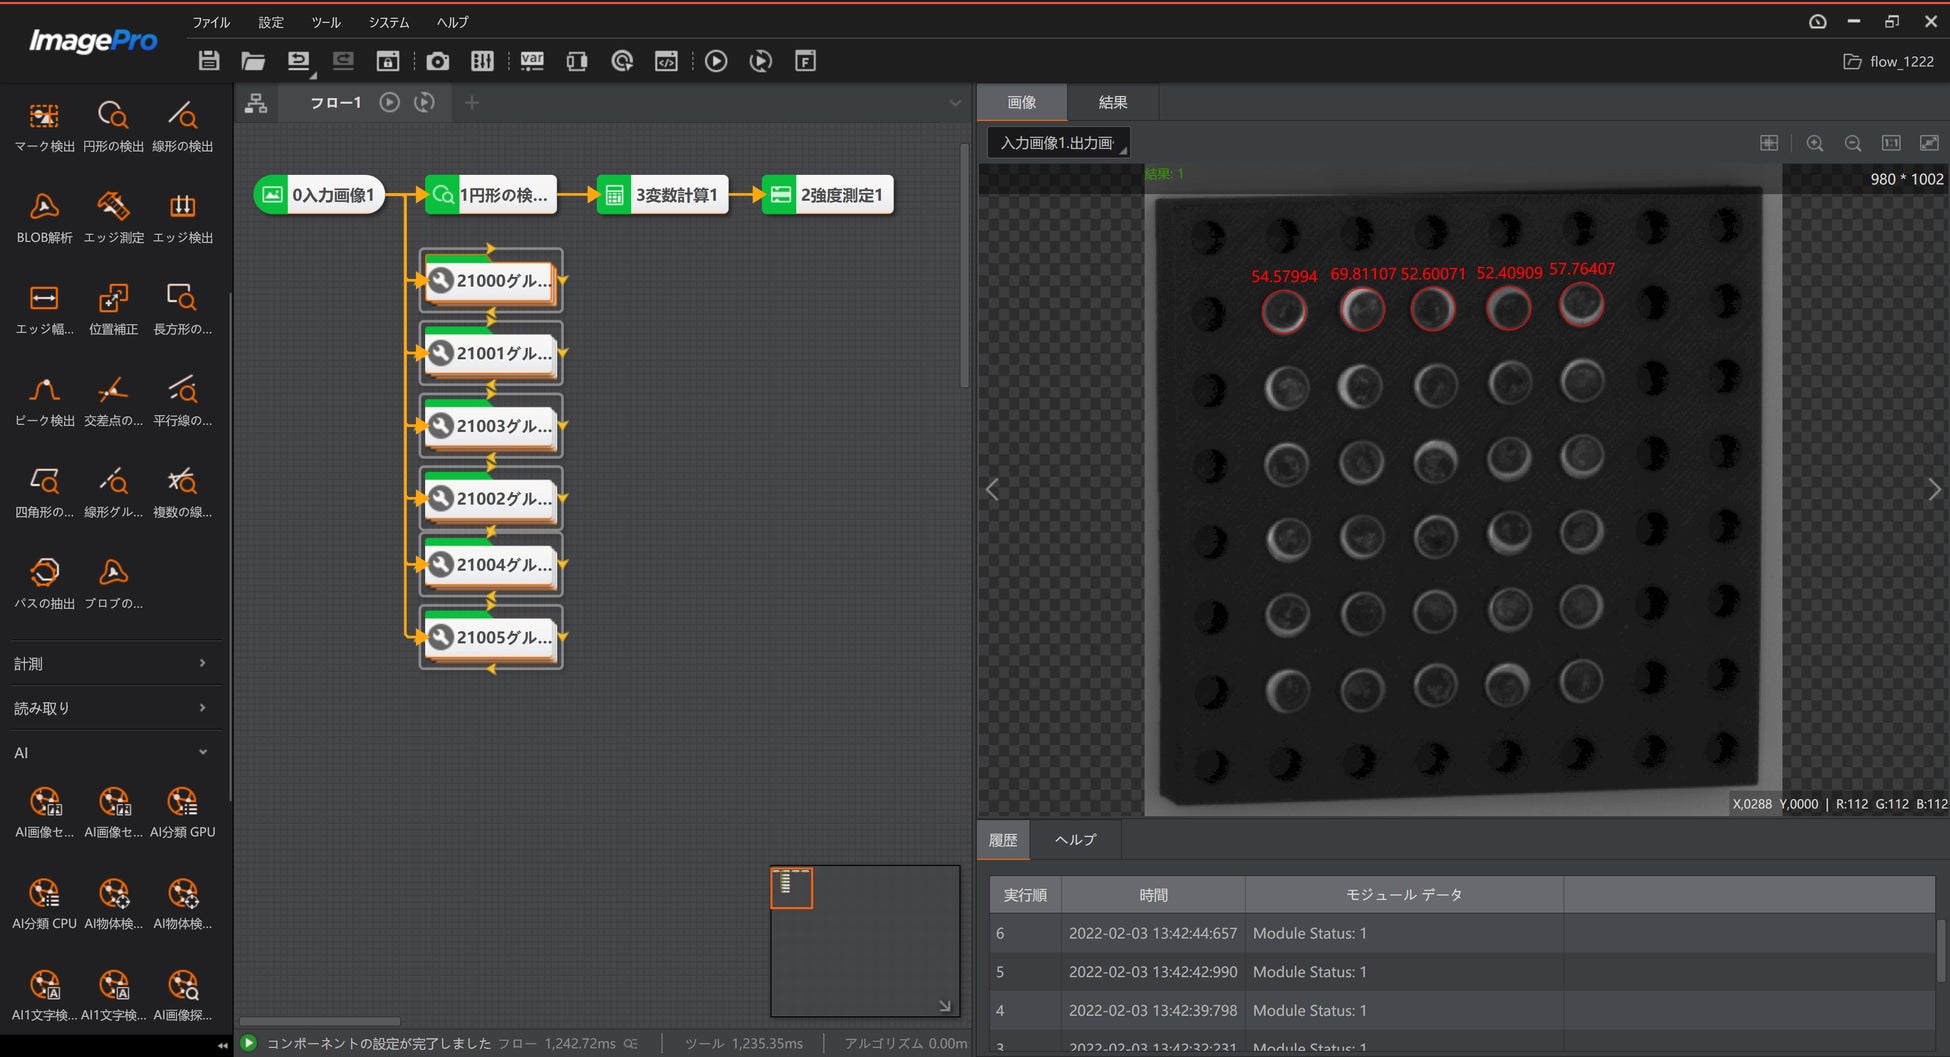Click the code script icon in the toolbar
Viewport: 1950px width, 1057px height.
tap(666, 61)
